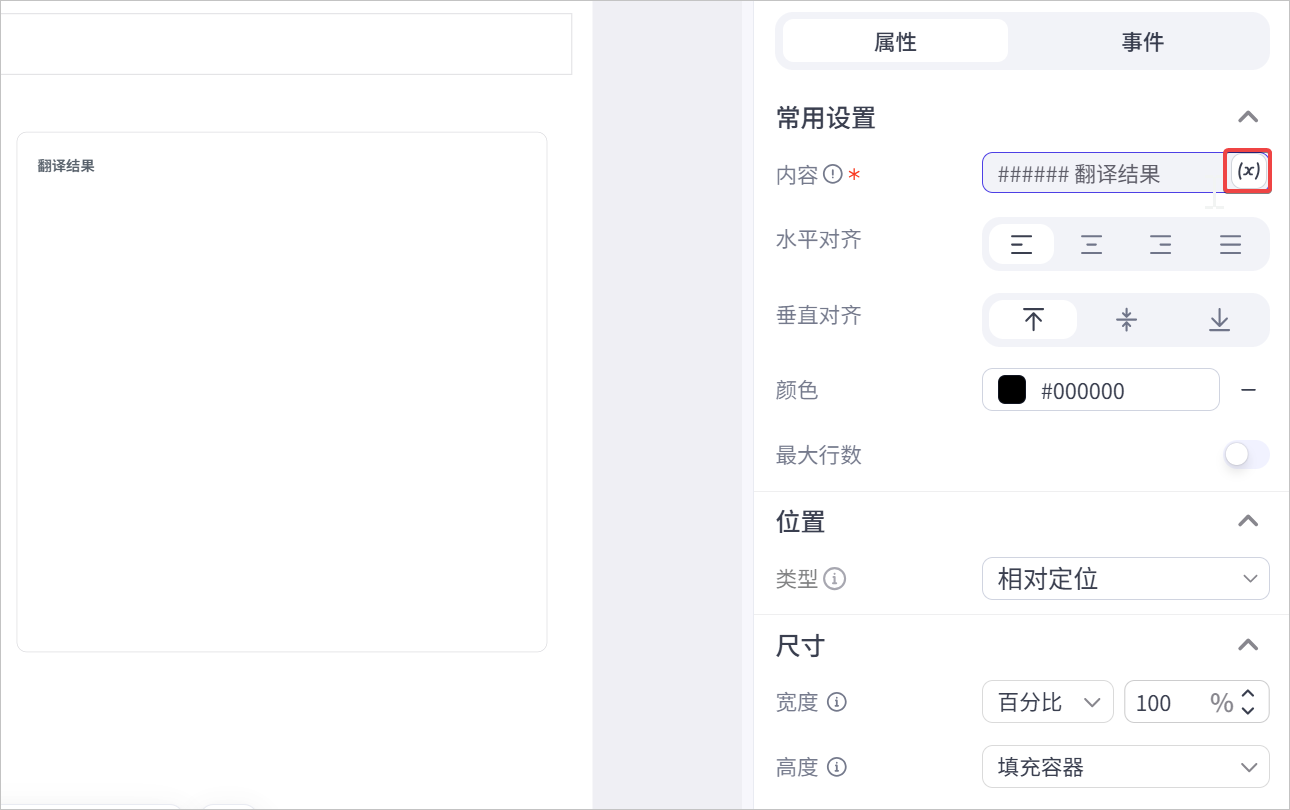Click the minus icon beside the color field

pyautogui.click(x=1248, y=390)
